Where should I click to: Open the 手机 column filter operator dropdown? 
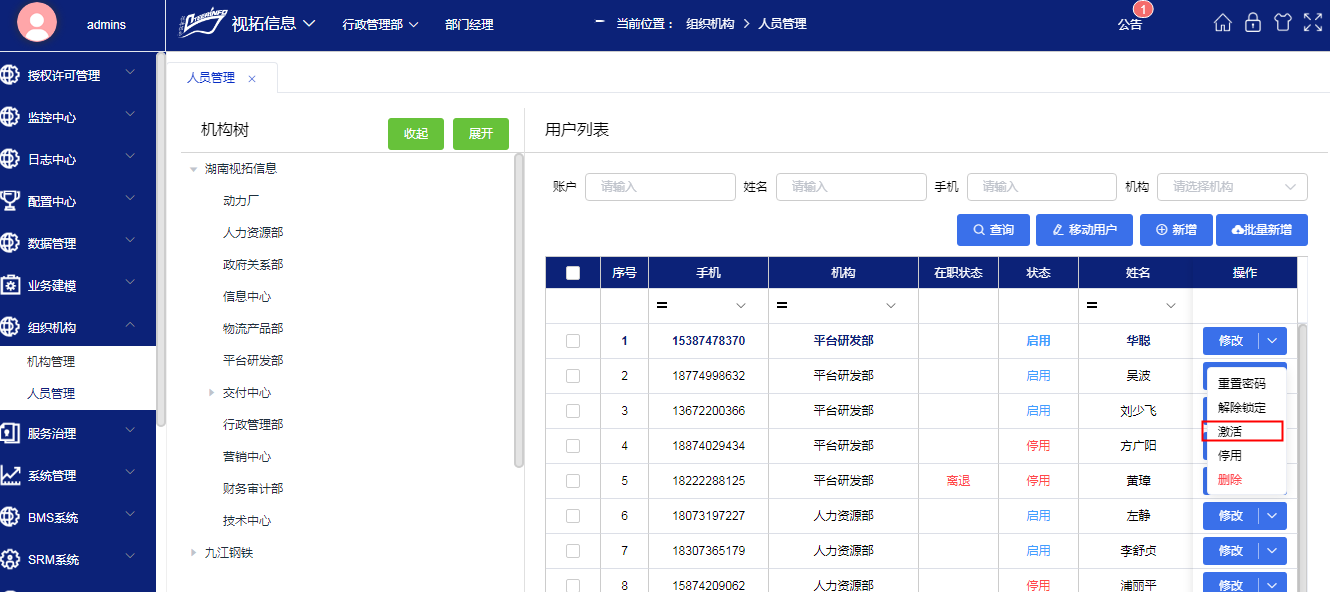click(741, 305)
